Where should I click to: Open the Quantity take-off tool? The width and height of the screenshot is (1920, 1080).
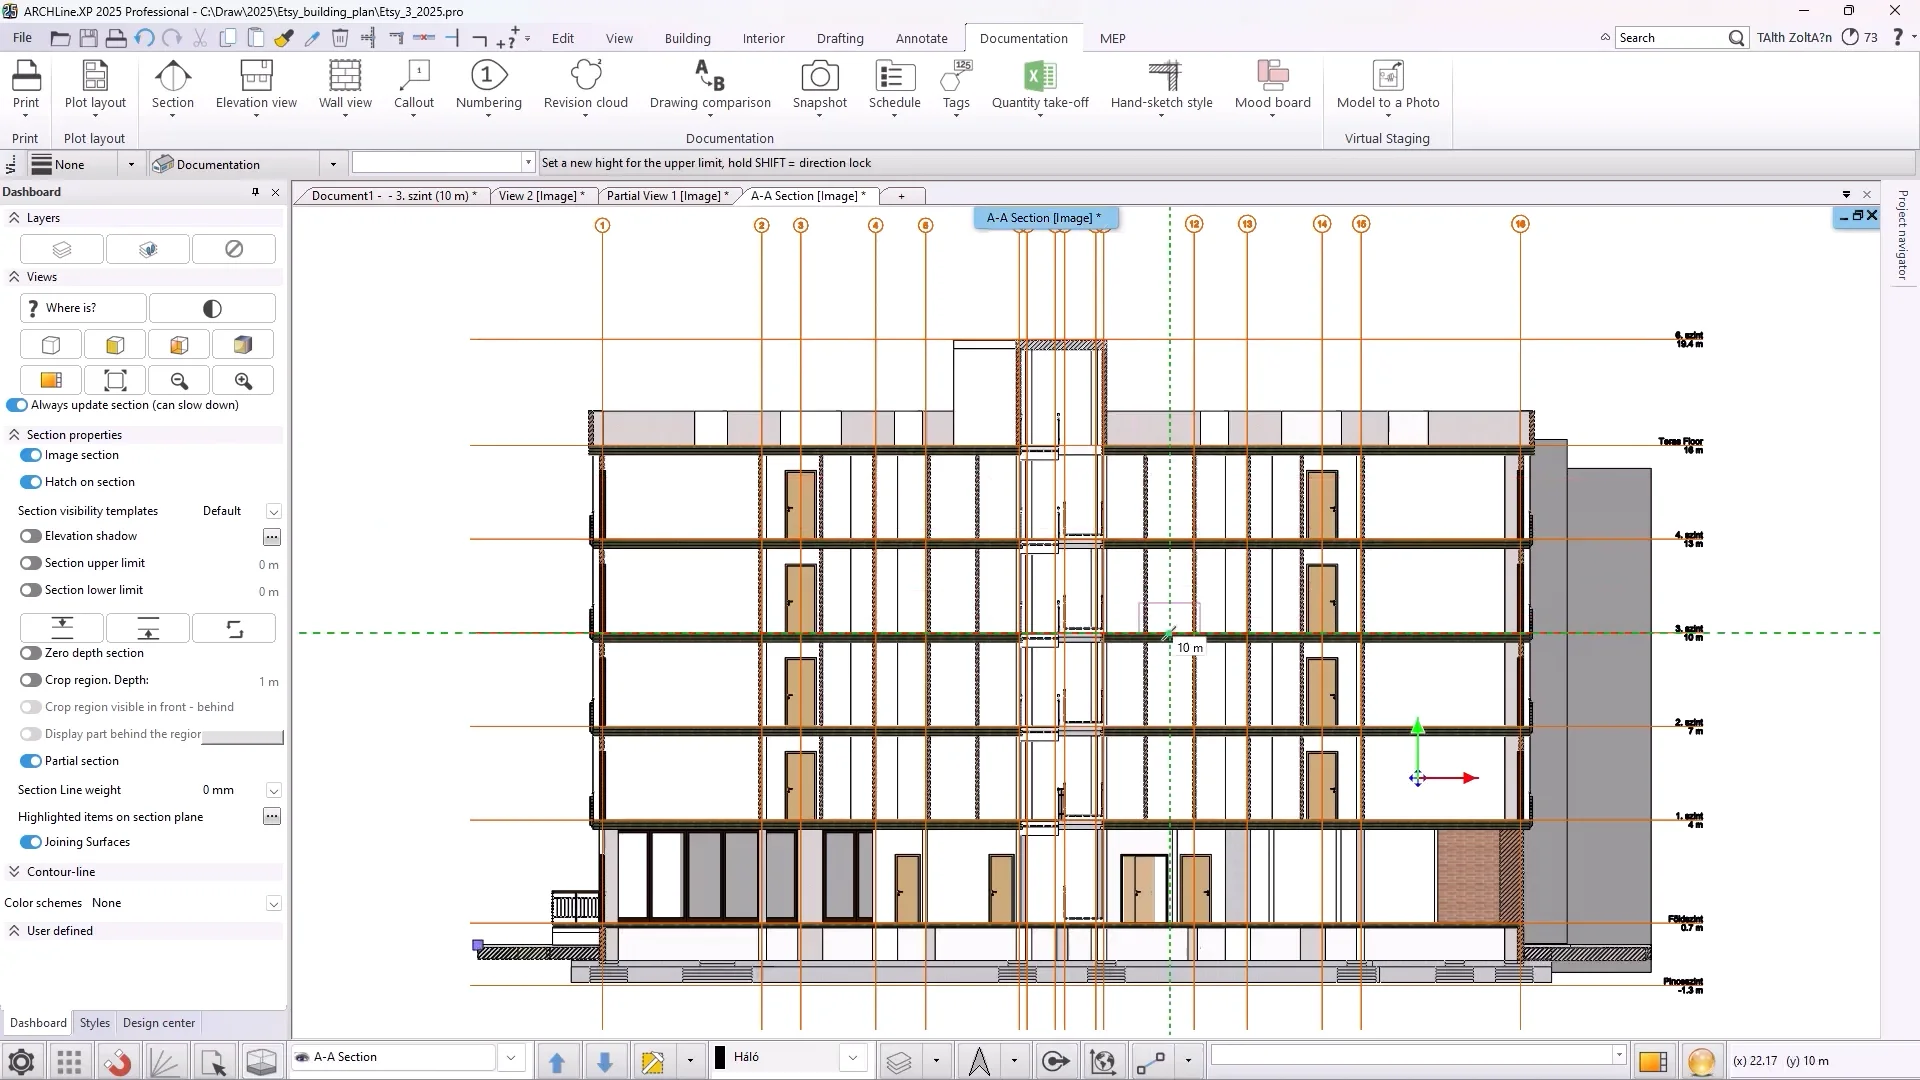[x=1039, y=77]
